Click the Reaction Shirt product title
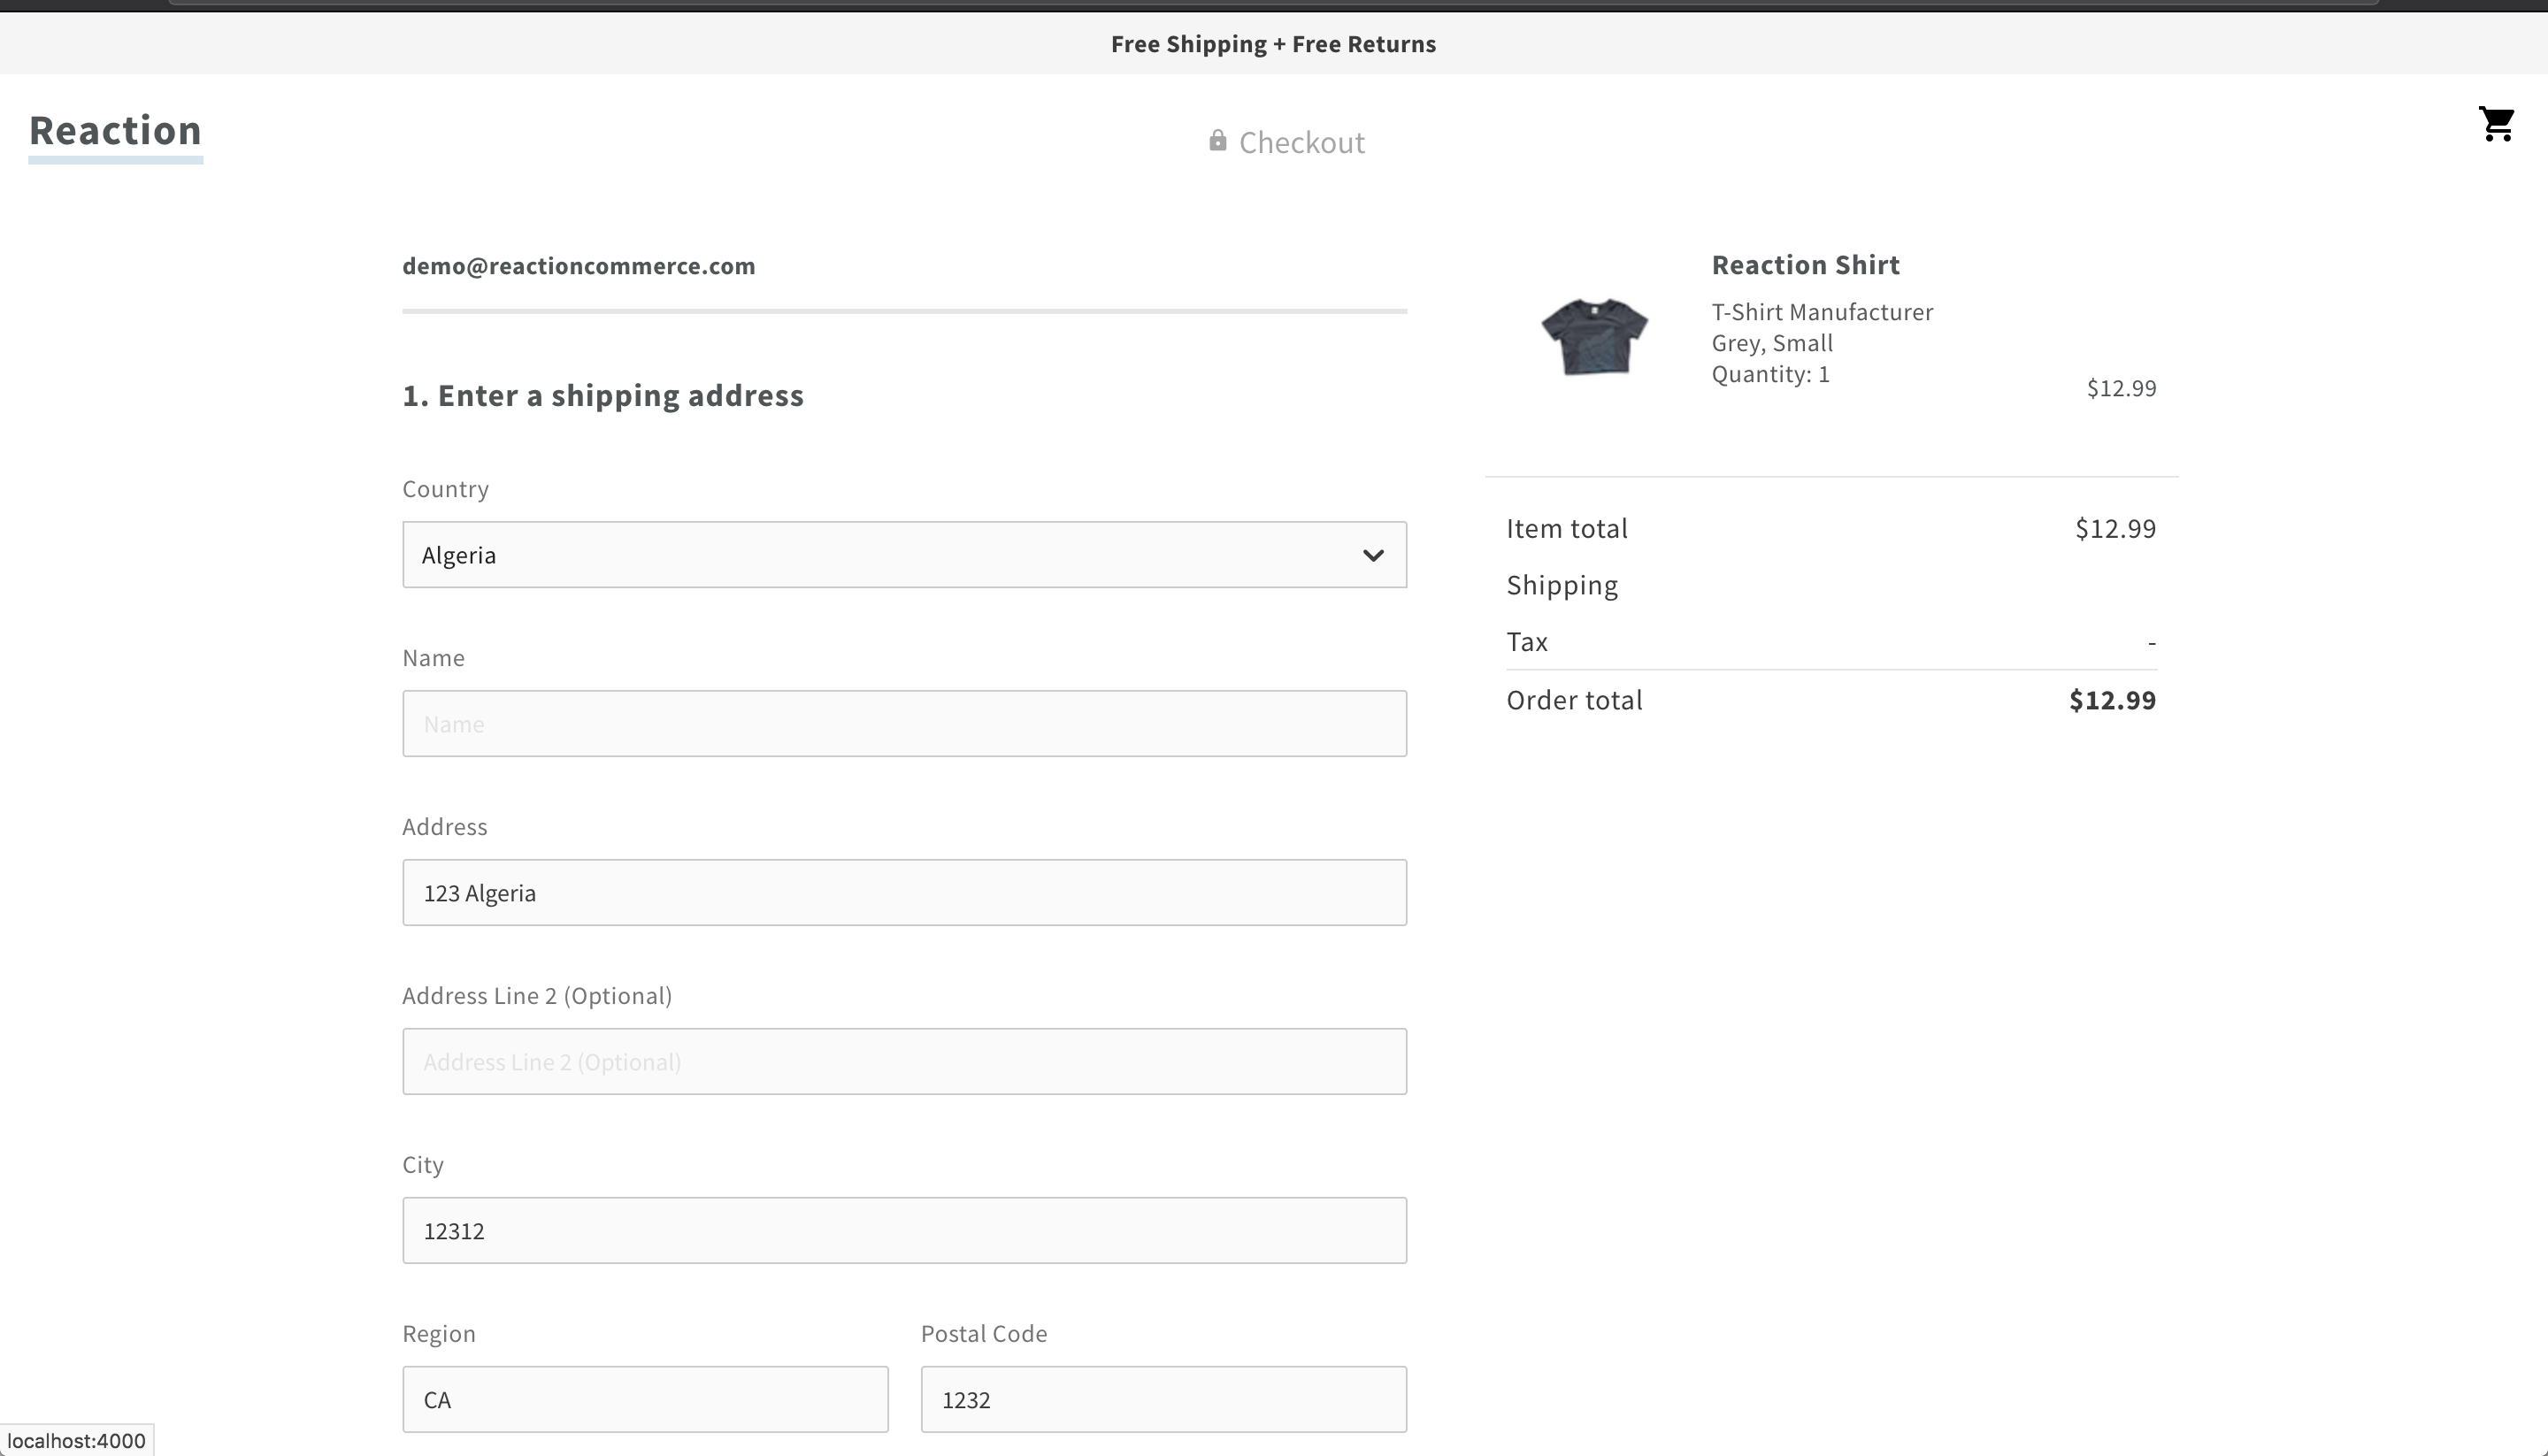This screenshot has height=1456, width=2548. point(1804,264)
